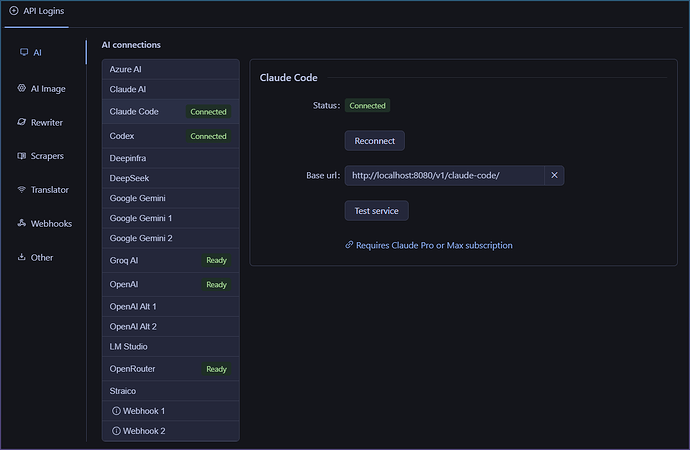
Task: Open OpenRouter connection
Action: 171,369
